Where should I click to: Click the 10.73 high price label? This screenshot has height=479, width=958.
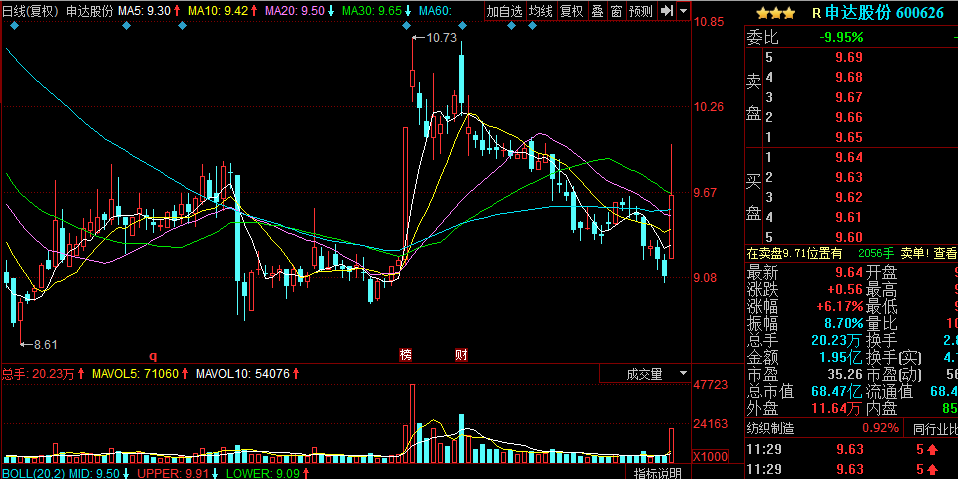coord(441,38)
